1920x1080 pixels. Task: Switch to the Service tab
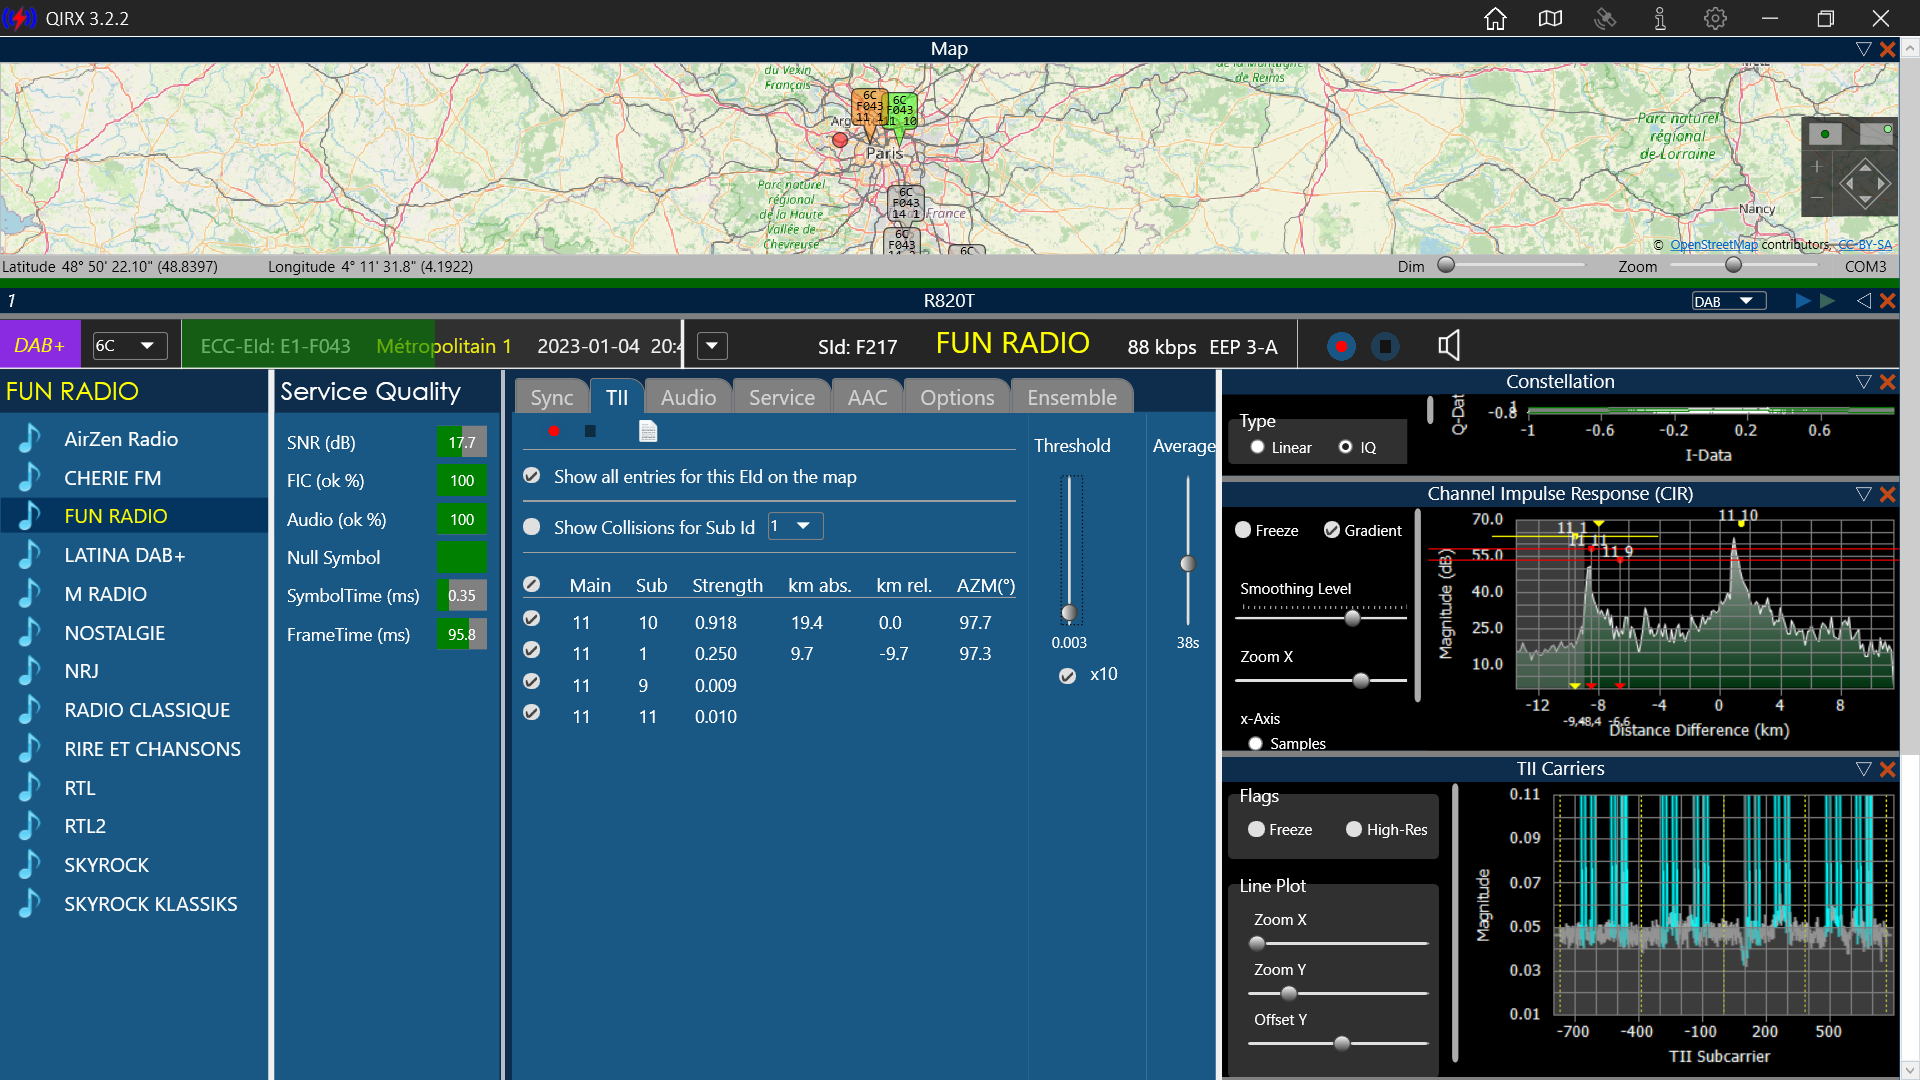tap(782, 397)
